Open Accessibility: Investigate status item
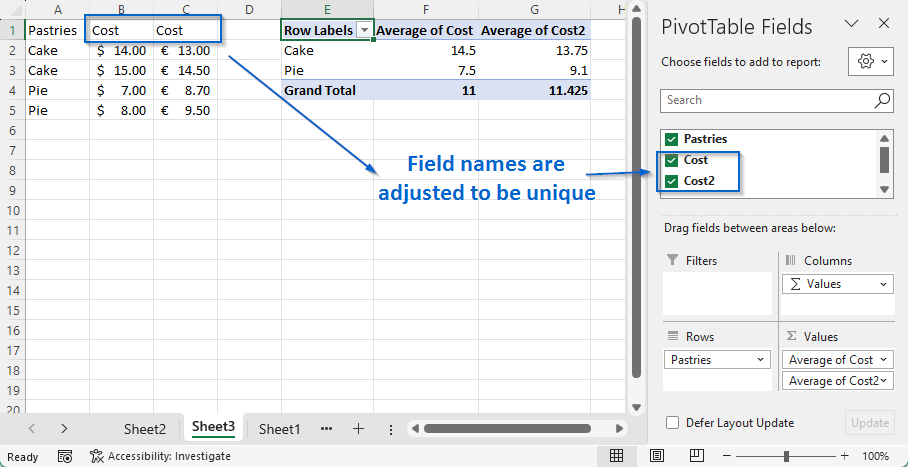Screen dimensions: 908x467 160,457
